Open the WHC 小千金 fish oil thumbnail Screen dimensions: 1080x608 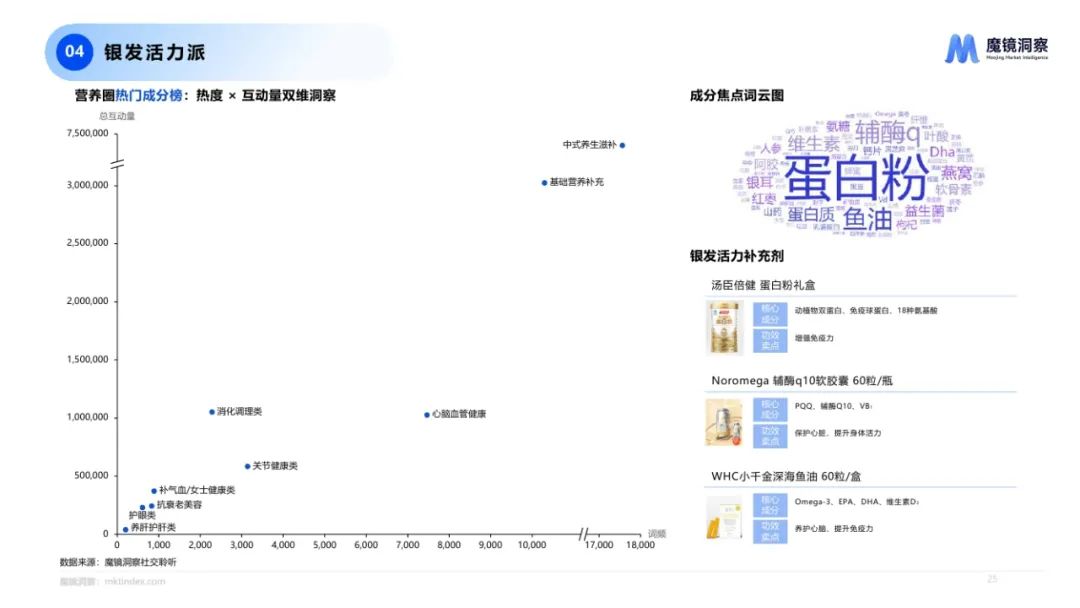point(725,518)
